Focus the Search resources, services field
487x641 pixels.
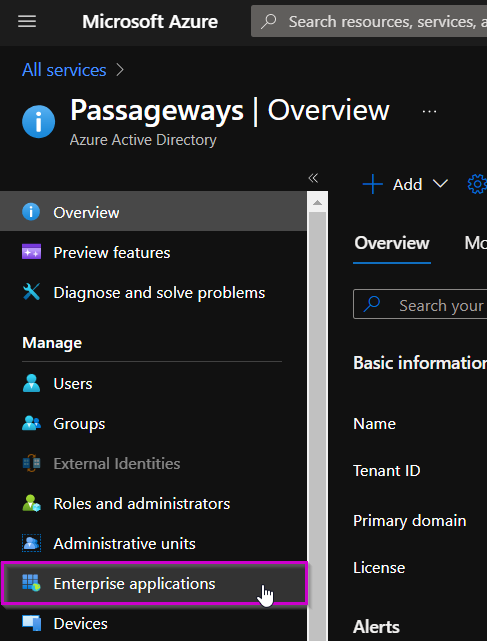click(x=369, y=21)
